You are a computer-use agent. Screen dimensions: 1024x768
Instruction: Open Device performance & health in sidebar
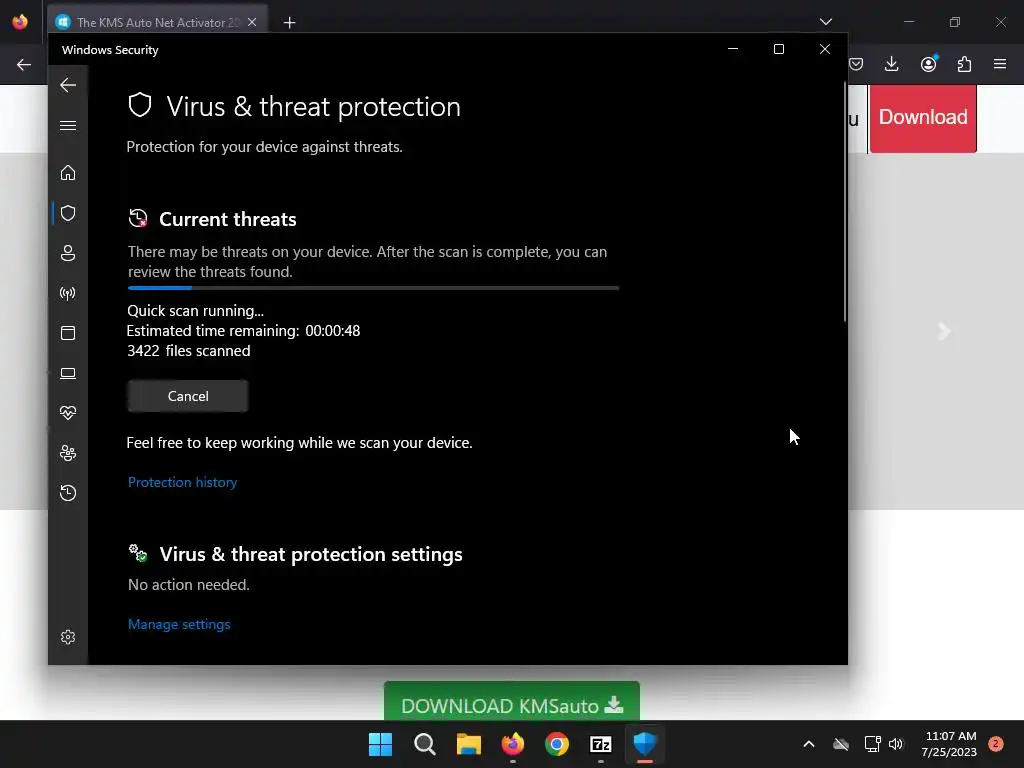(x=68, y=413)
